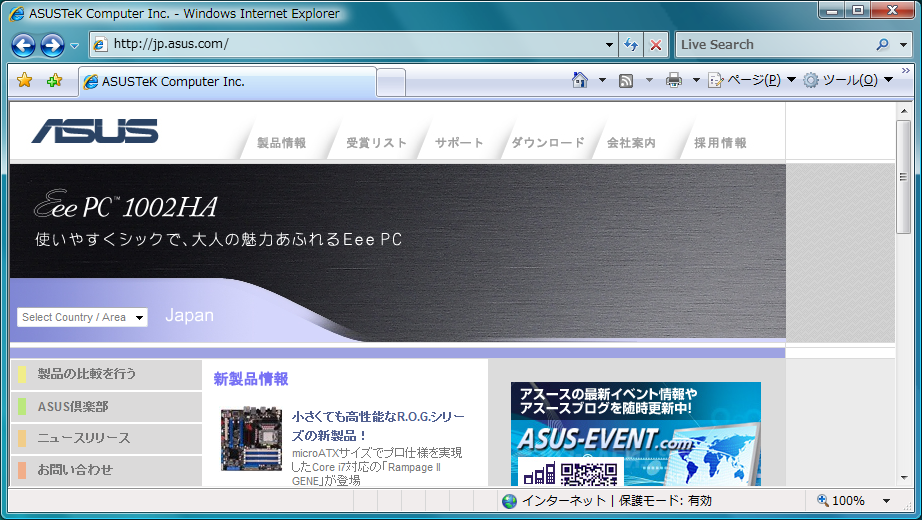The width and height of the screenshot is (922, 520).
Task: Click the Japan label in the banner
Action: pos(189,315)
